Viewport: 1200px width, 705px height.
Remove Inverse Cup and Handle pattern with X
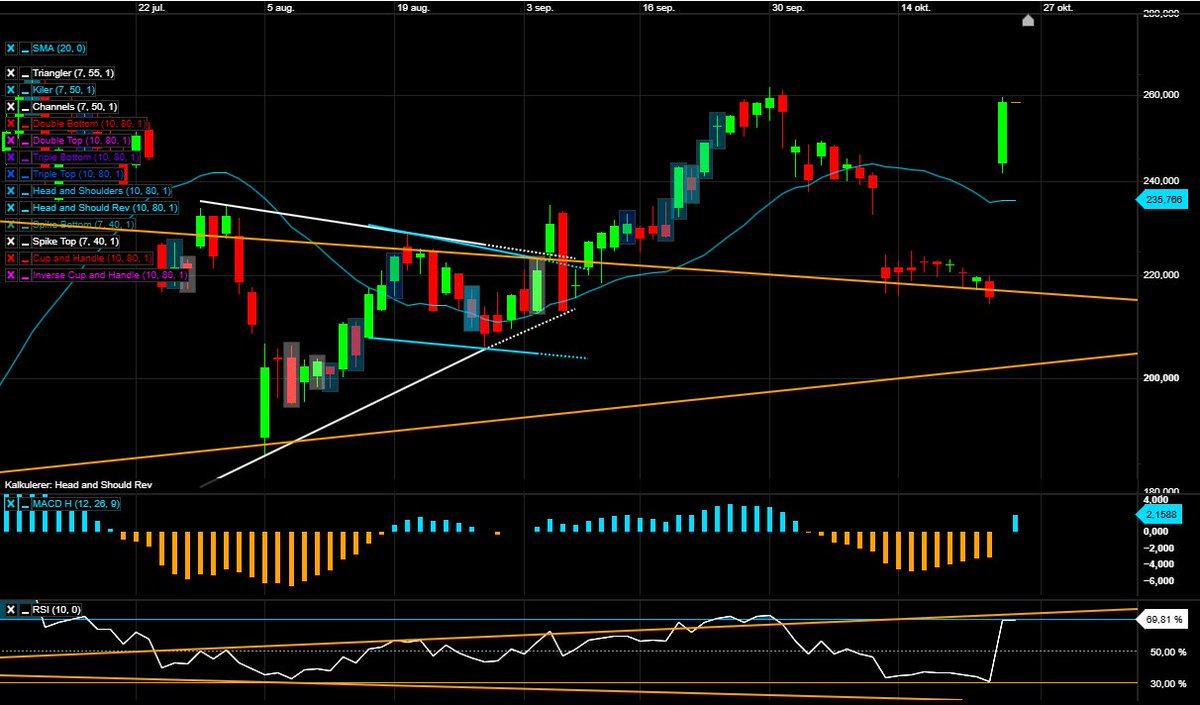pos(11,275)
